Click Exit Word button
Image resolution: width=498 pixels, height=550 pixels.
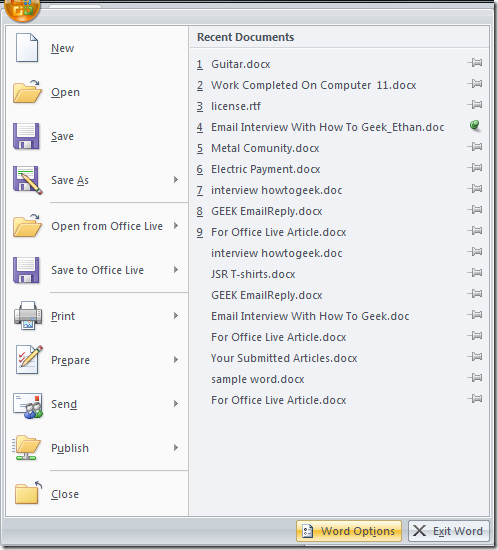point(449,531)
